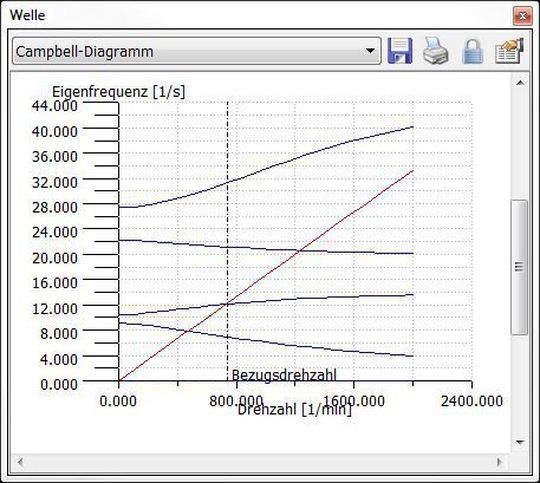Click the horizontal scrollbar left arrow
Screen dimensions: 540x483
point(20,462)
